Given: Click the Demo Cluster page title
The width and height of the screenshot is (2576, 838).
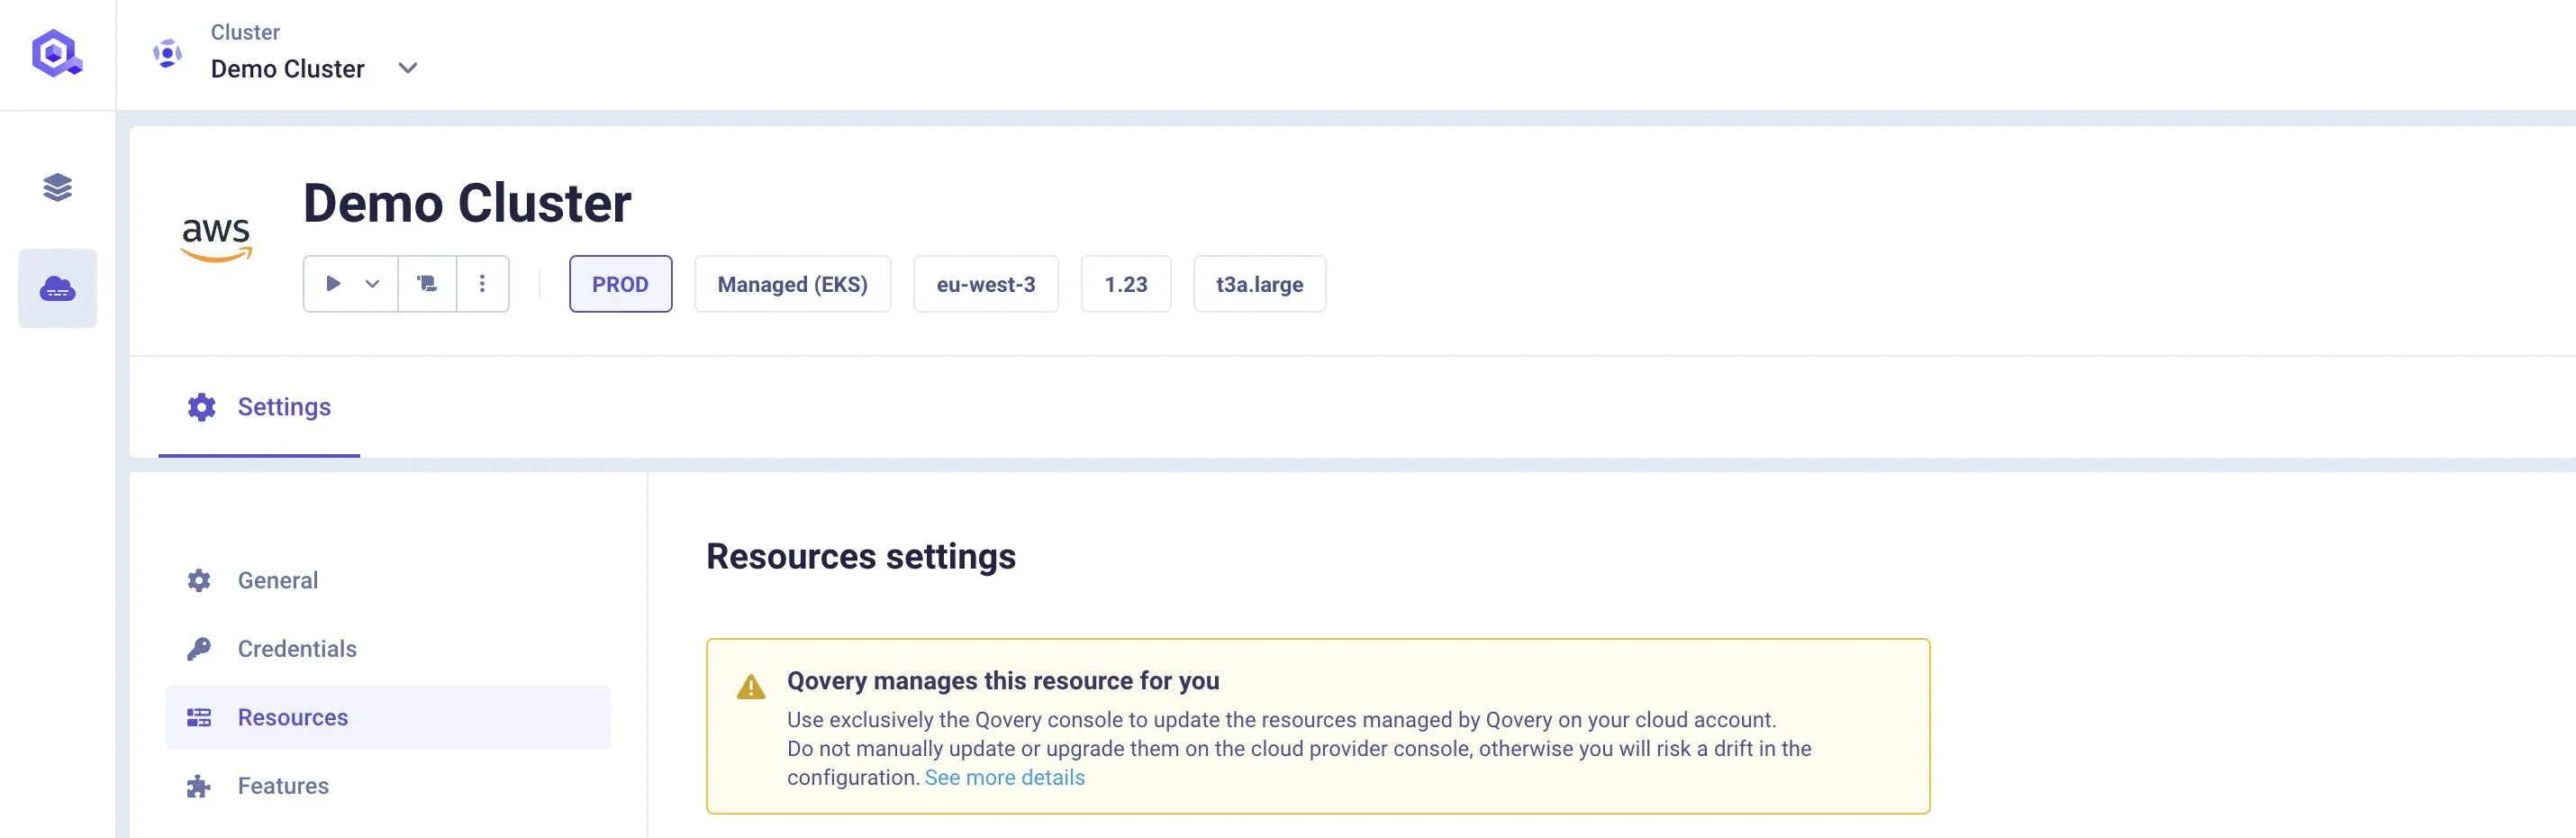Looking at the screenshot, I should [467, 203].
